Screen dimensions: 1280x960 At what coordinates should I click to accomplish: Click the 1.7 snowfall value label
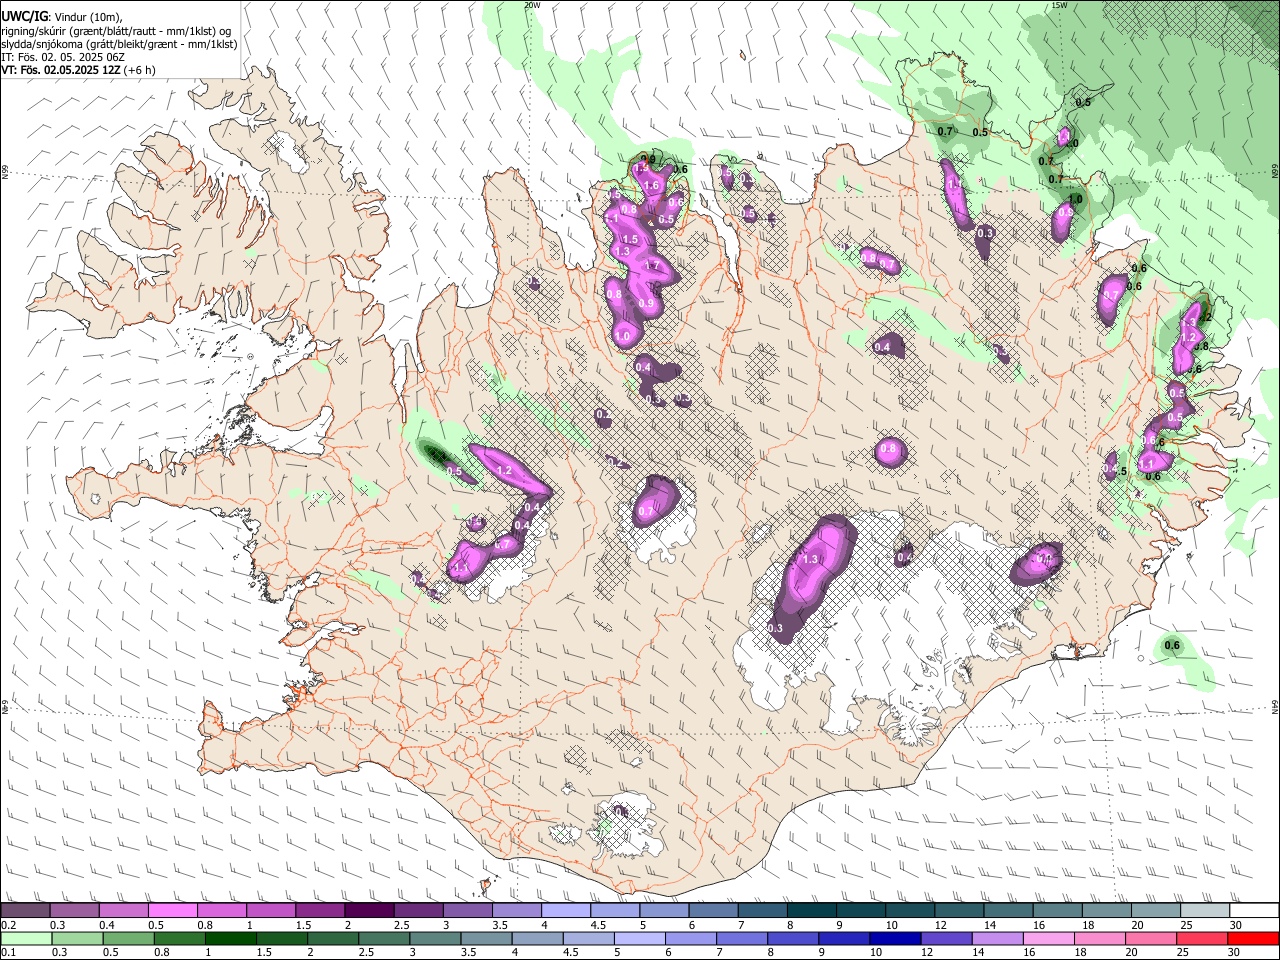pyautogui.click(x=652, y=265)
